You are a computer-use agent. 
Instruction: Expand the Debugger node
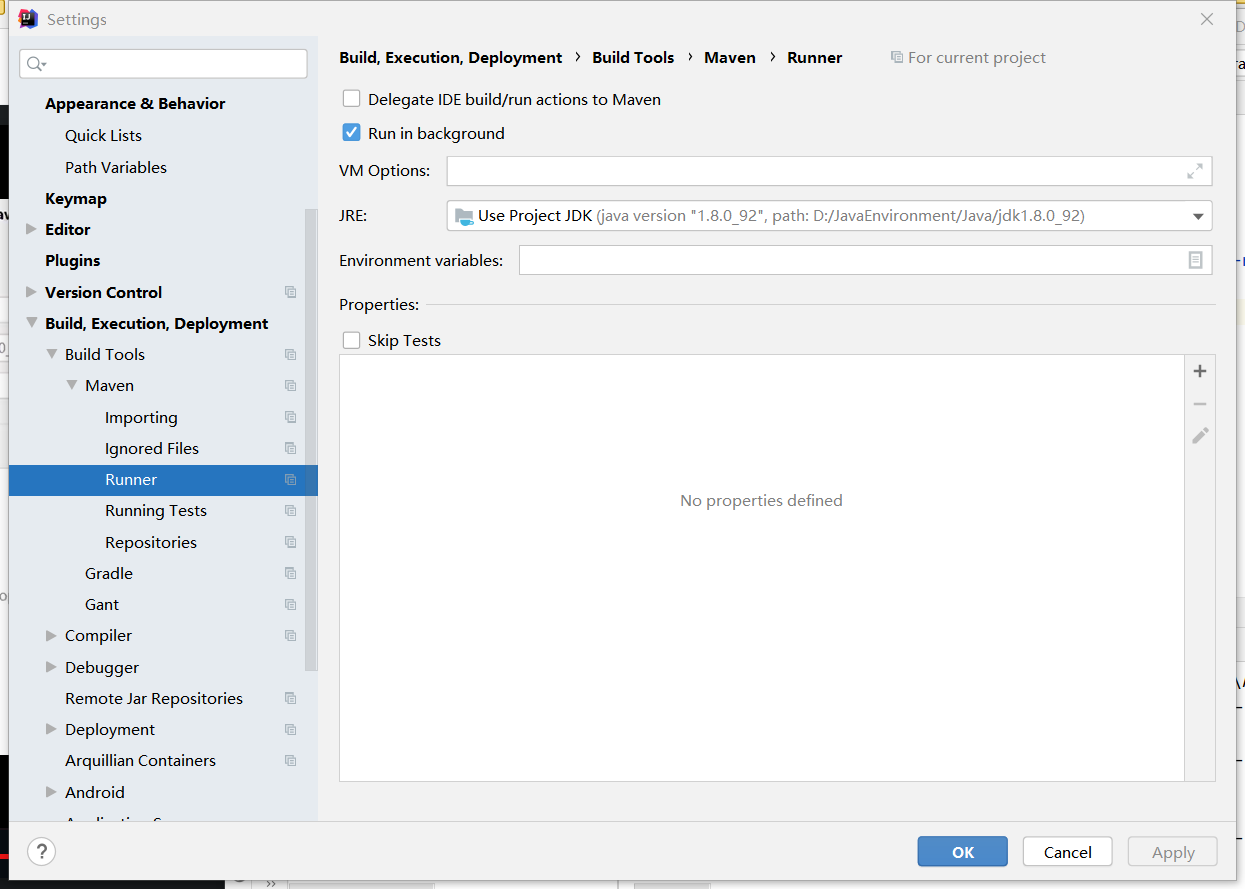click(x=51, y=667)
